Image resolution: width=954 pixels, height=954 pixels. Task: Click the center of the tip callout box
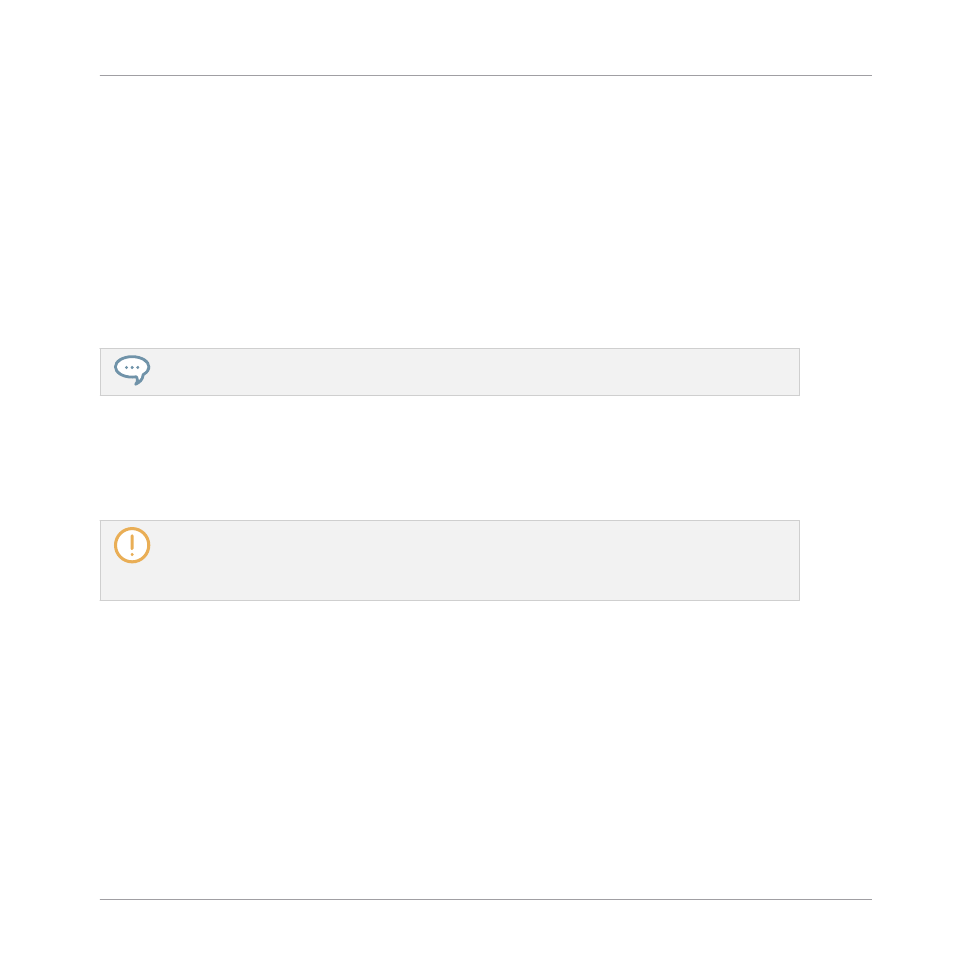pos(450,372)
